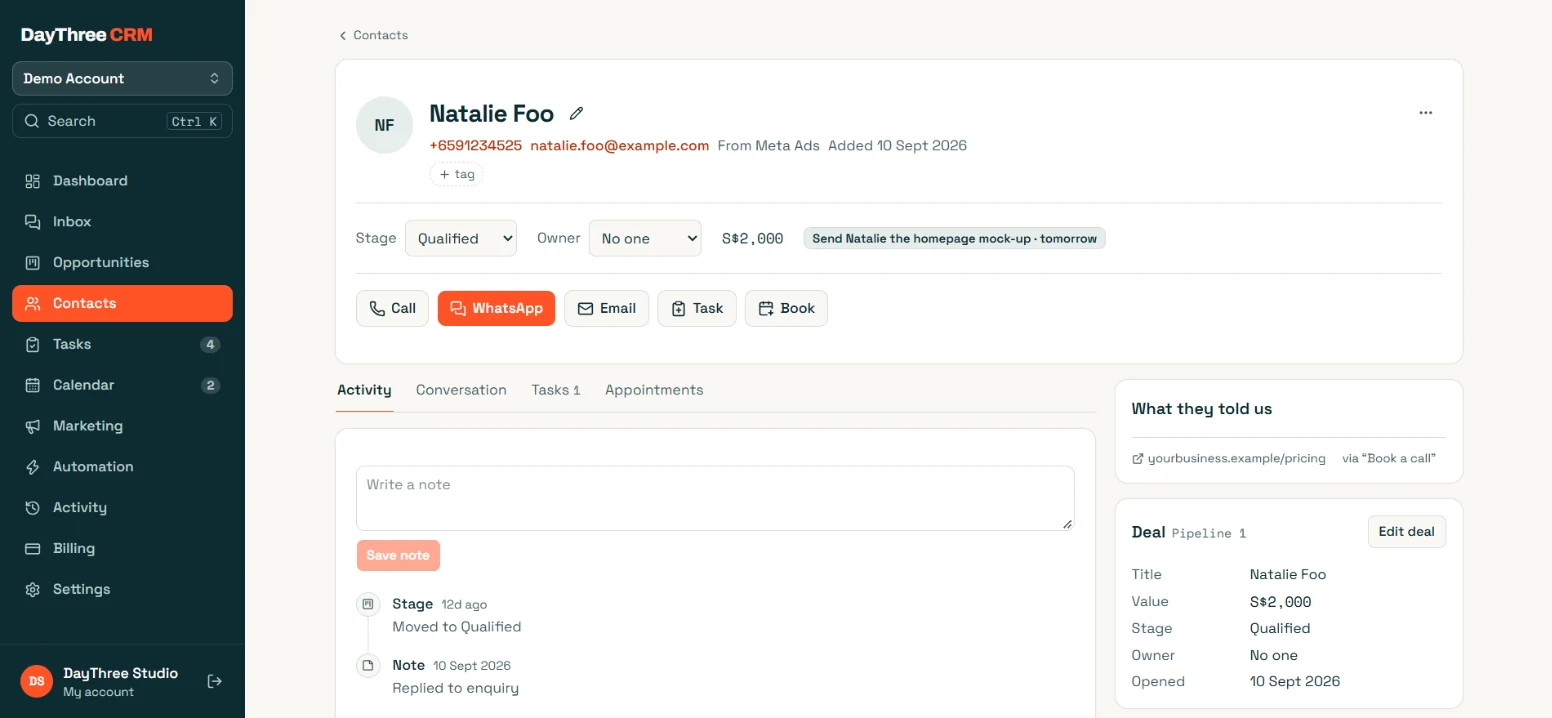This screenshot has height=718, width=1552.
Task: Open Dashboard in the sidebar
Action: coord(122,181)
